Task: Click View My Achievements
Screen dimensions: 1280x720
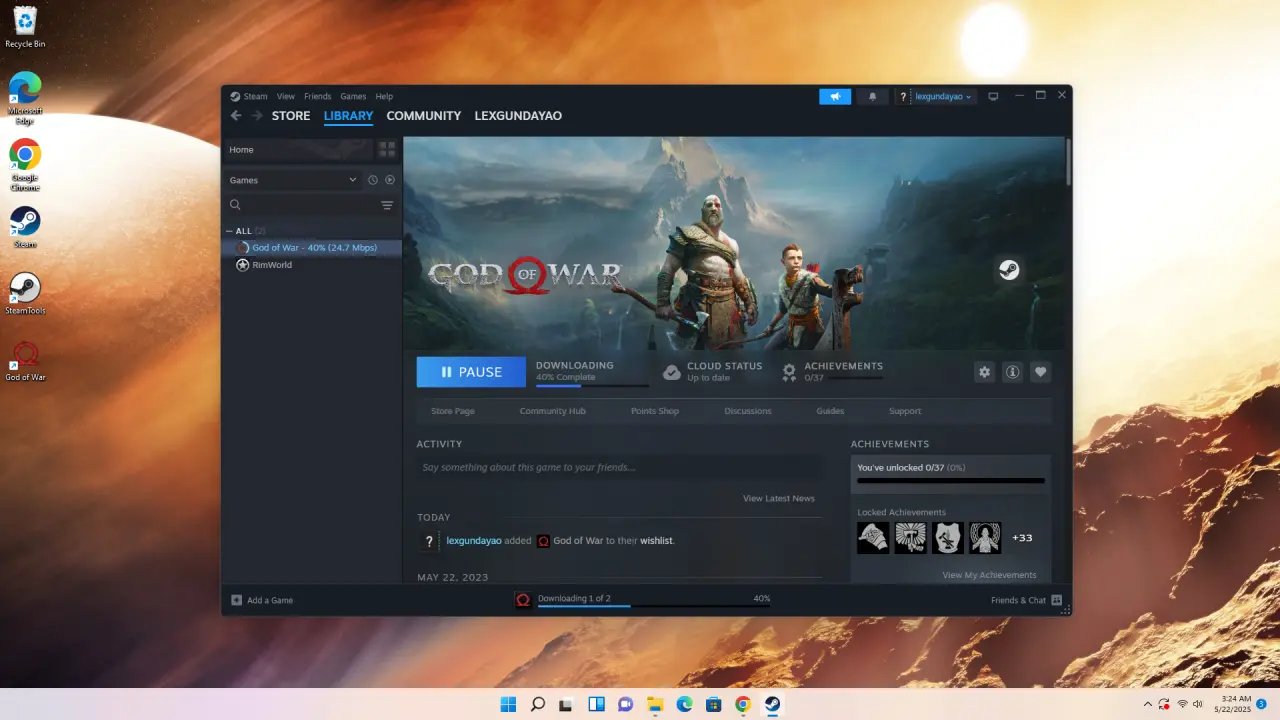Action: click(989, 575)
